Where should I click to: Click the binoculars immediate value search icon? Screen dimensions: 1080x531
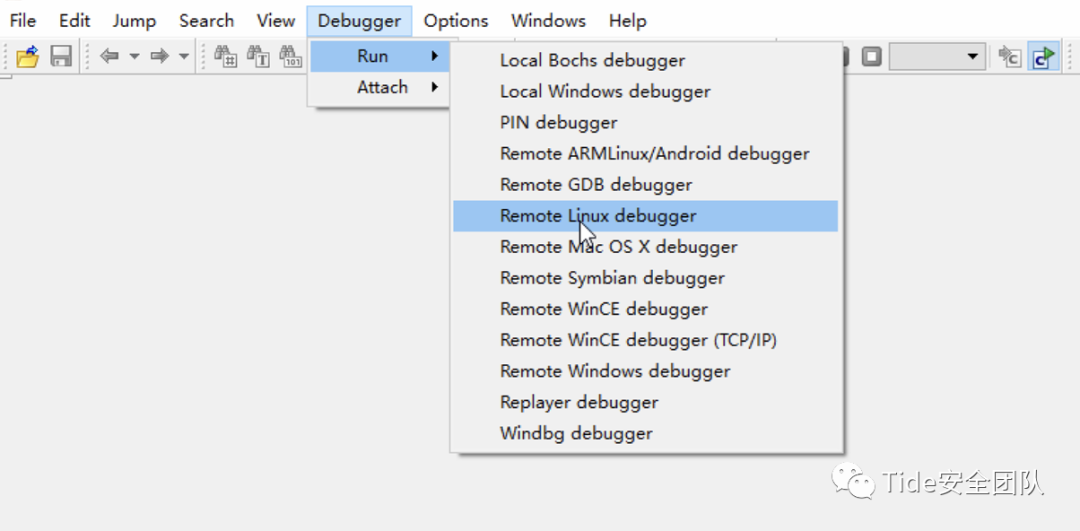pyautogui.click(x=226, y=56)
